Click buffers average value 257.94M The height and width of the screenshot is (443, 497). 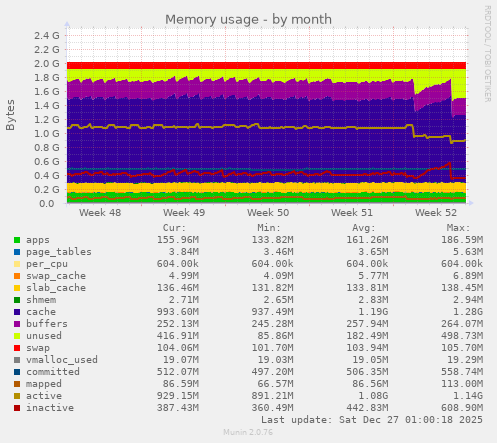pyautogui.click(x=367, y=324)
